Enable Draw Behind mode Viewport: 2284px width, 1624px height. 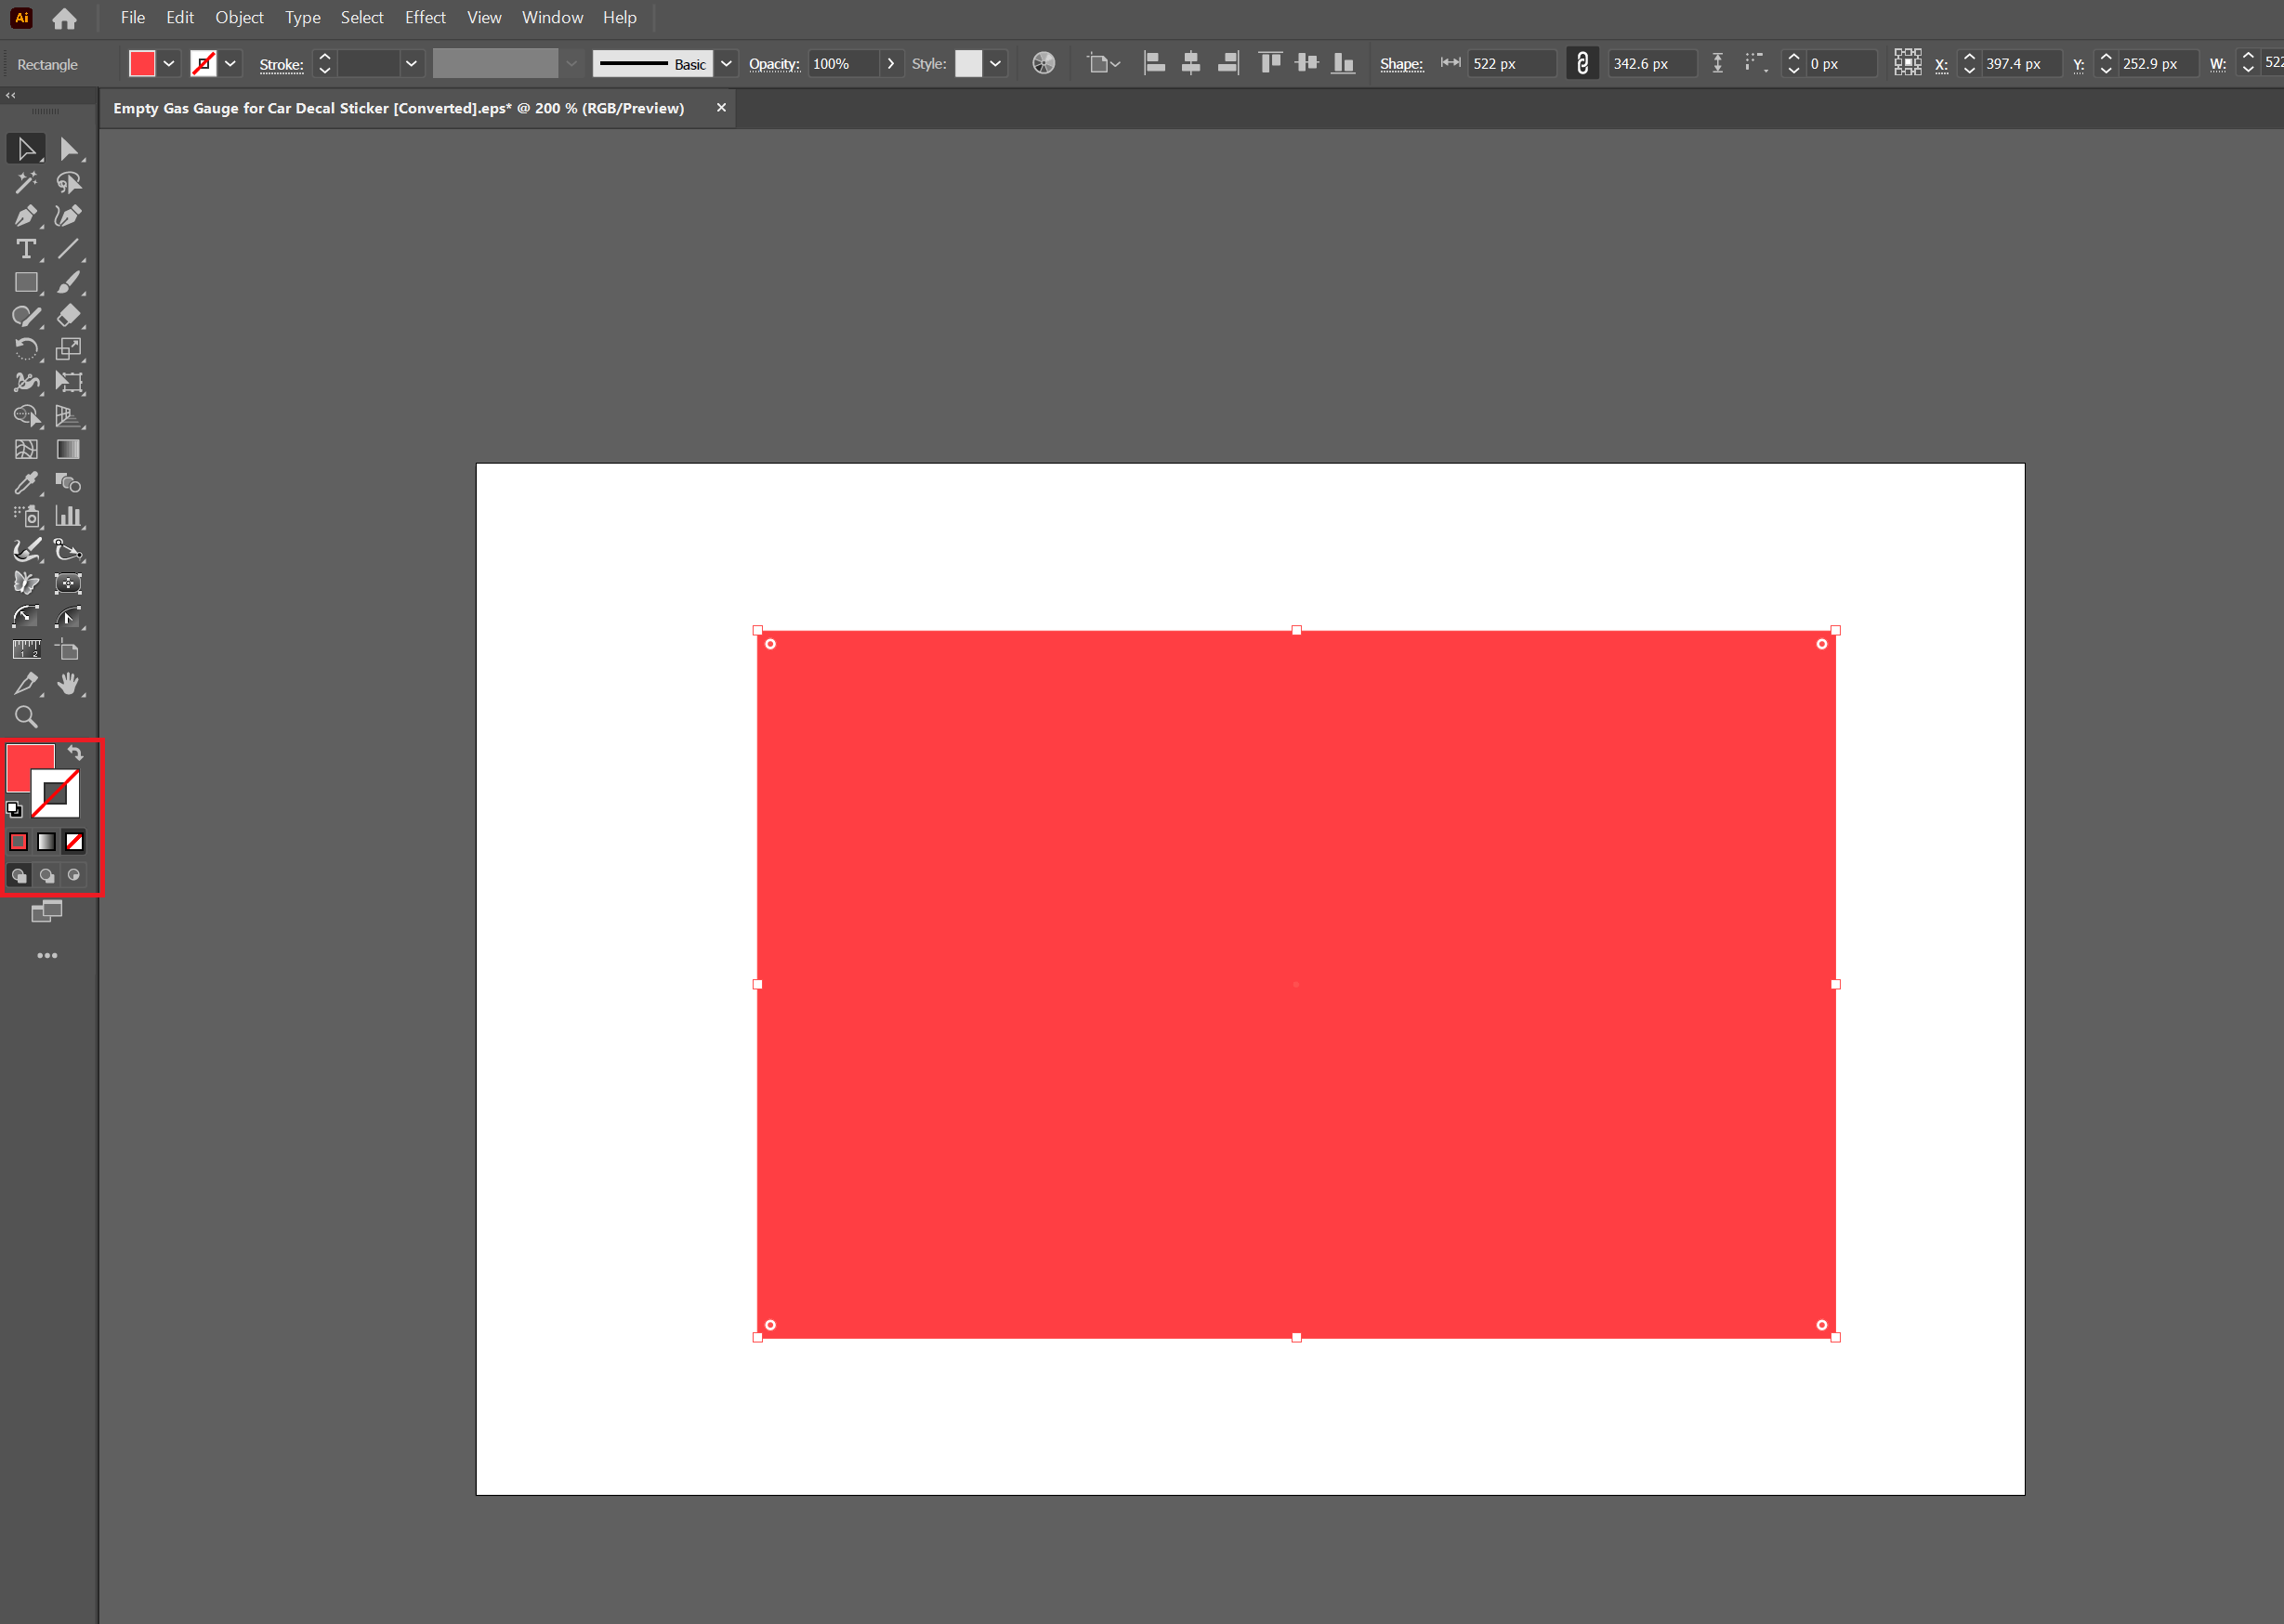click(x=46, y=876)
